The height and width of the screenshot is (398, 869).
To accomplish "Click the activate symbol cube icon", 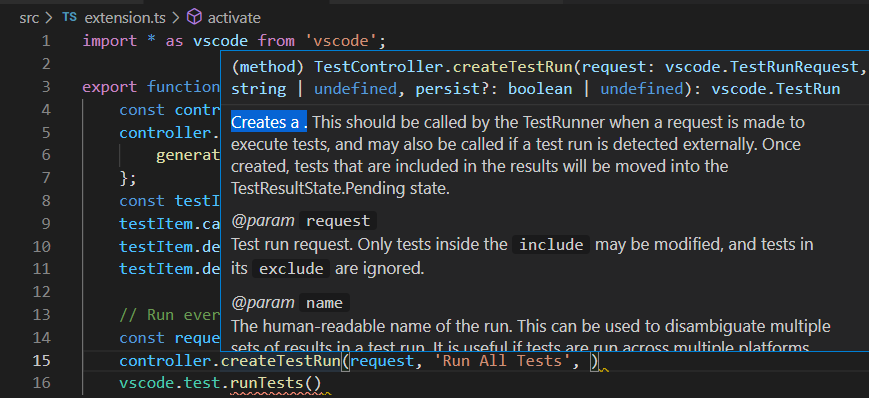I will click(x=194, y=18).
